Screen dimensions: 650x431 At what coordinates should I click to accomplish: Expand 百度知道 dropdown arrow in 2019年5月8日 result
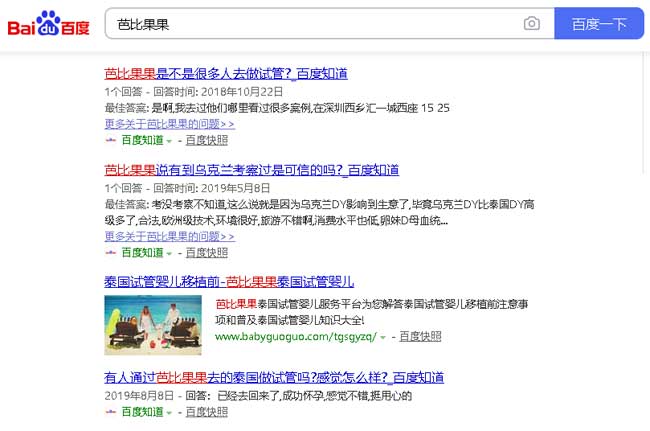pos(169,253)
